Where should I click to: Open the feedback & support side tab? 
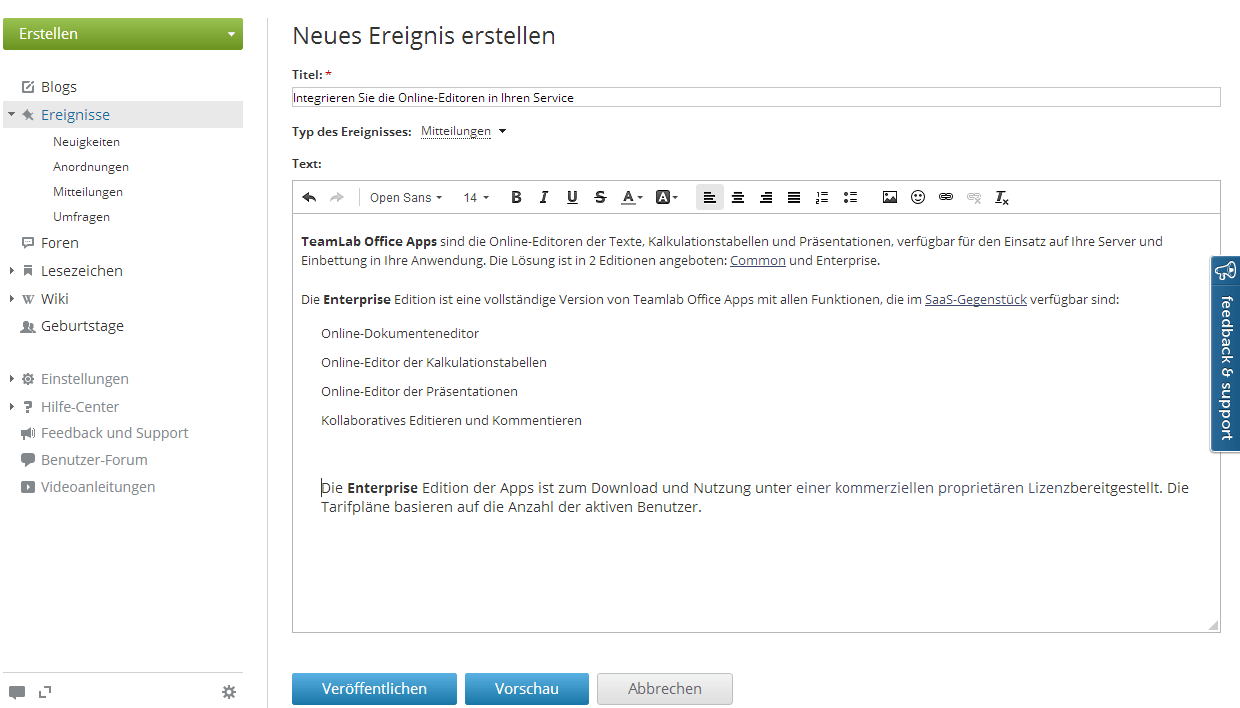(x=1225, y=354)
